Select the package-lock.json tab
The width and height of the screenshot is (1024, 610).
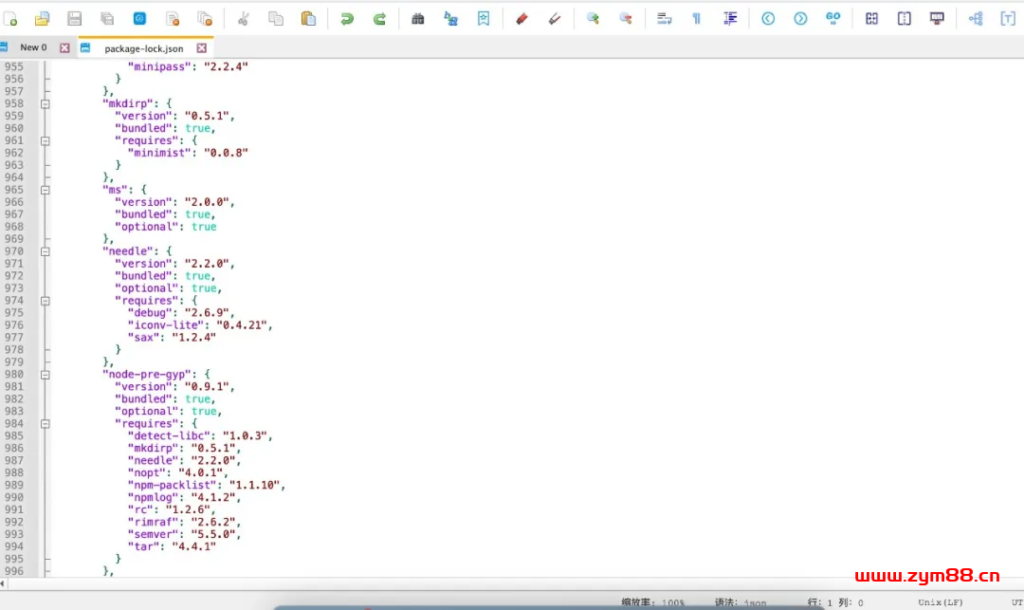coord(143,48)
